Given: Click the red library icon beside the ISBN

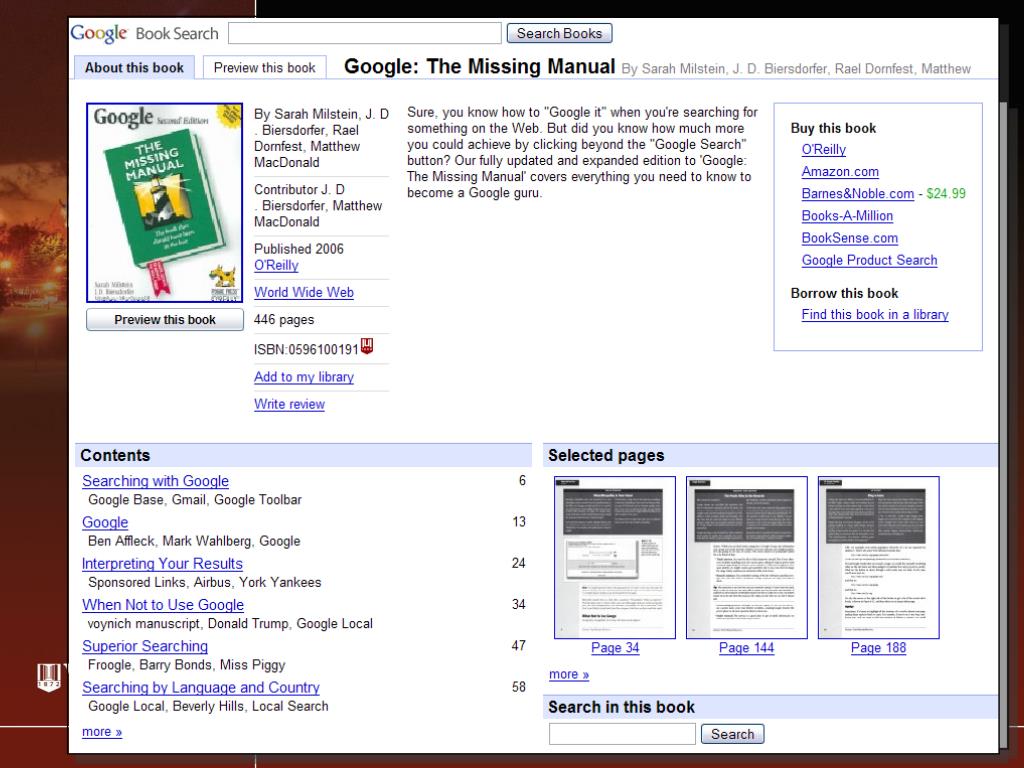Looking at the screenshot, I should coord(366,346).
